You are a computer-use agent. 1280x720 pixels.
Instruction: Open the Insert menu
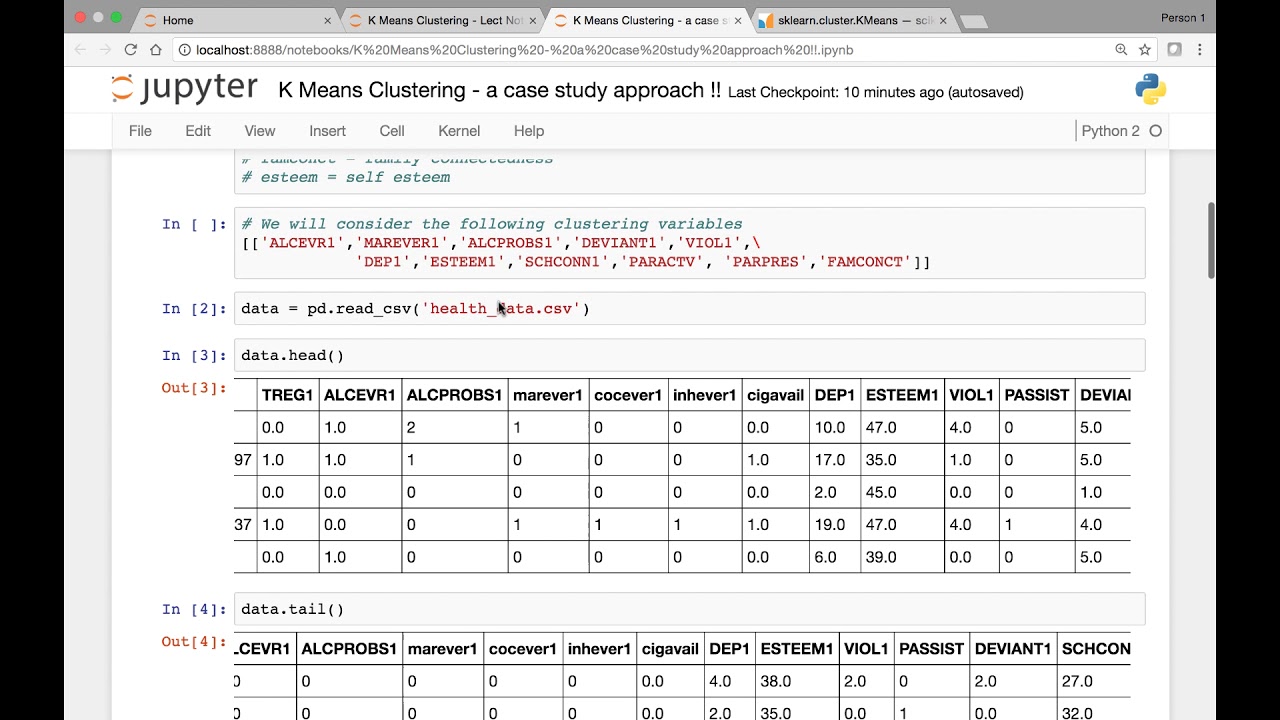click(x=327, y=131)
